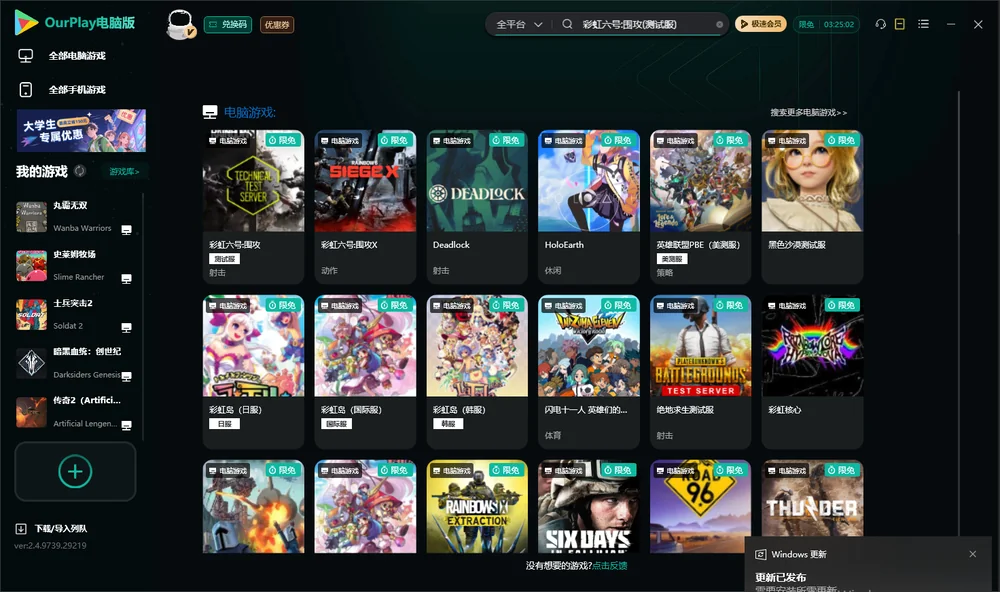Click PC icon beside Wanba Warriors

coord(126,230)
